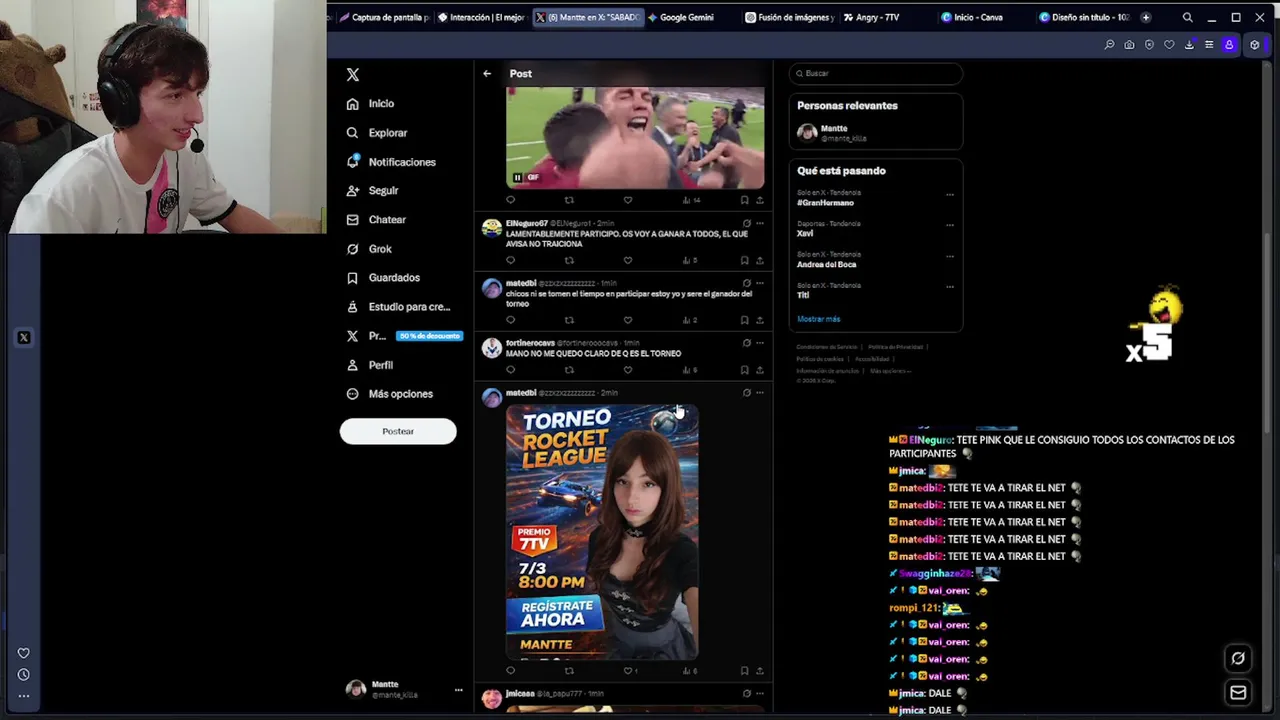Click Grok icon on ElNeguro67's reply
The width and height of the screenshot is (1280, 720).
746,223
